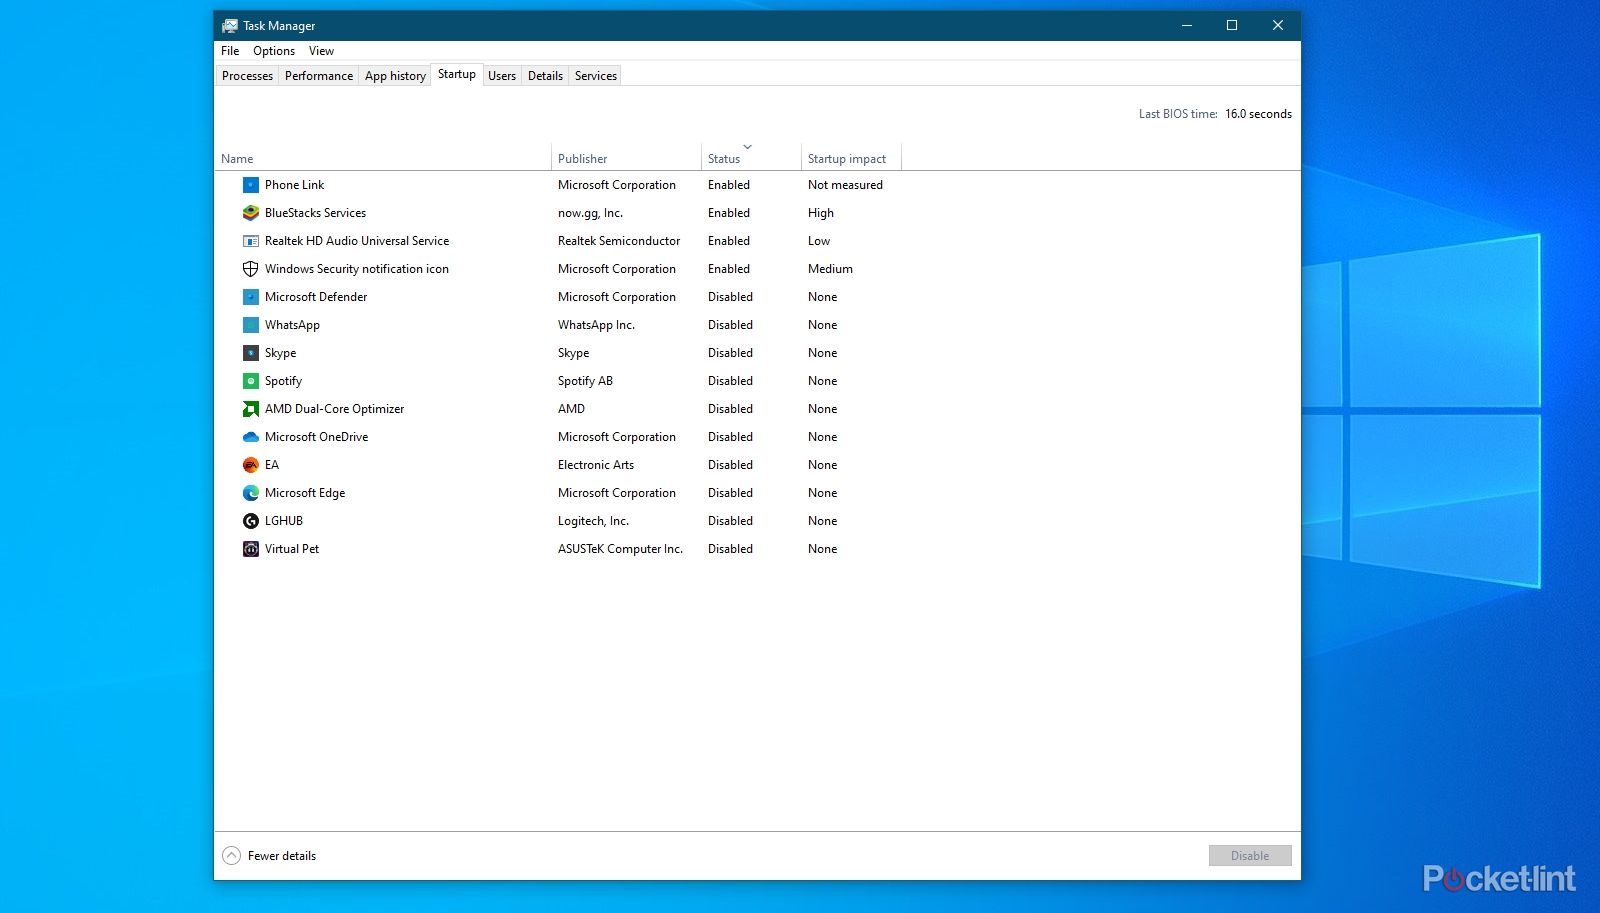
Task: Click the EA app icon
Action: coord(251,465)
